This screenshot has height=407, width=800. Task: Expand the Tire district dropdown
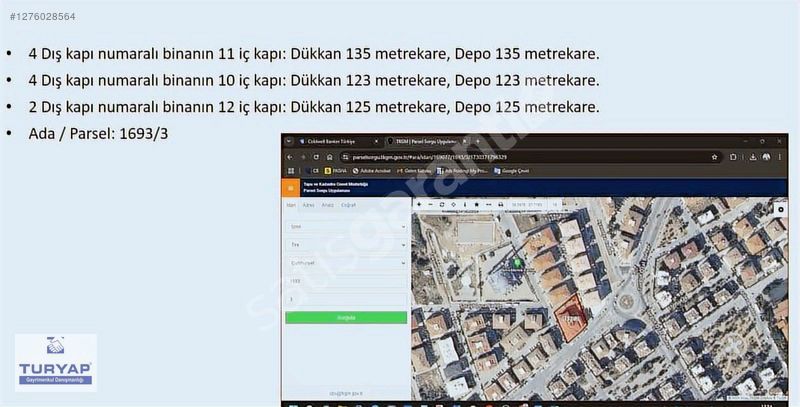coord(346,245)
